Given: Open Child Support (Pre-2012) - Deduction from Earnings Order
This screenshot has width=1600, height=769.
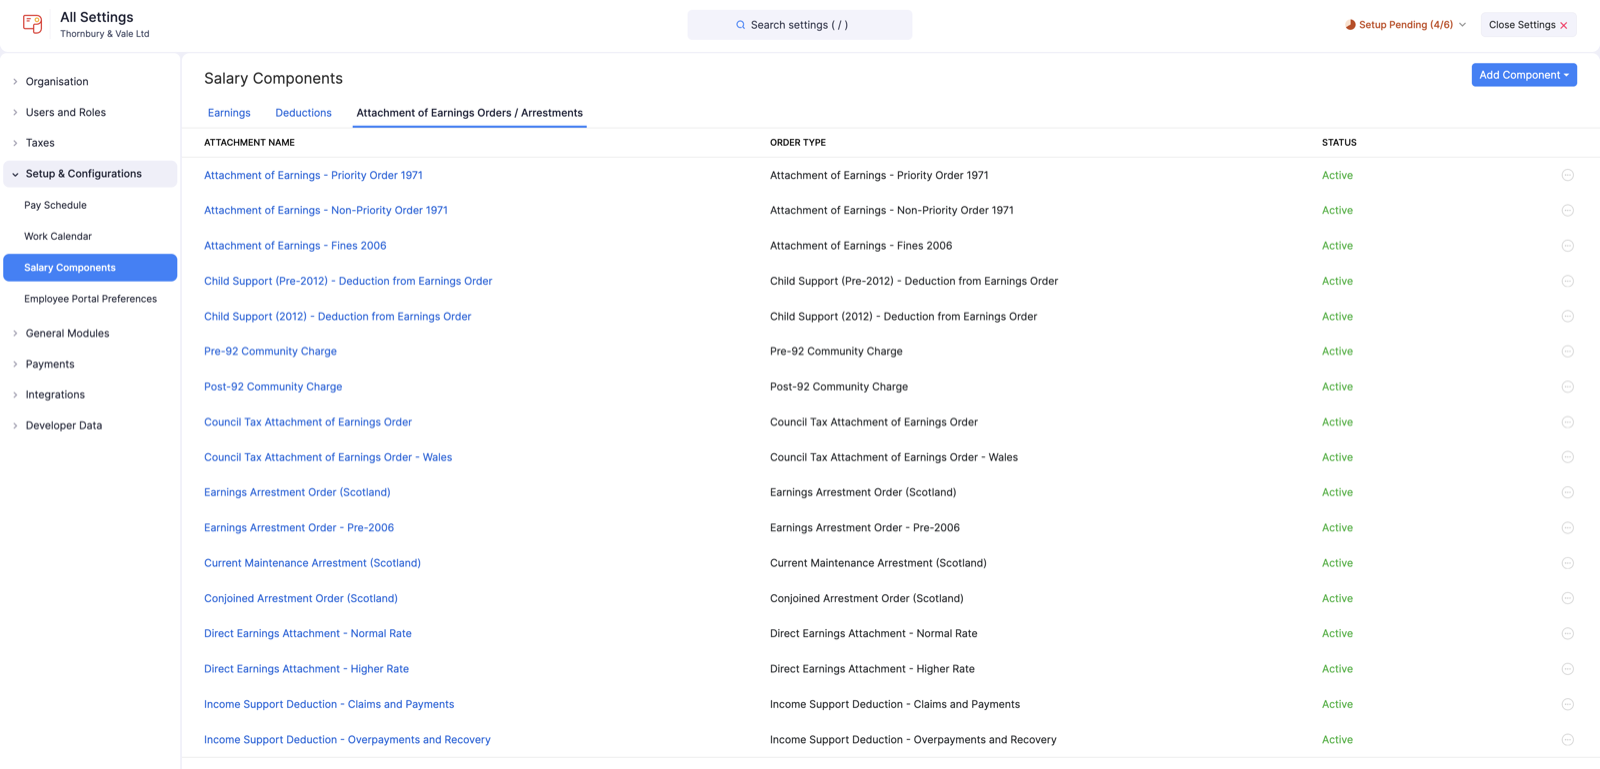Looking at the screenshot, I should (x=348, y=281).
